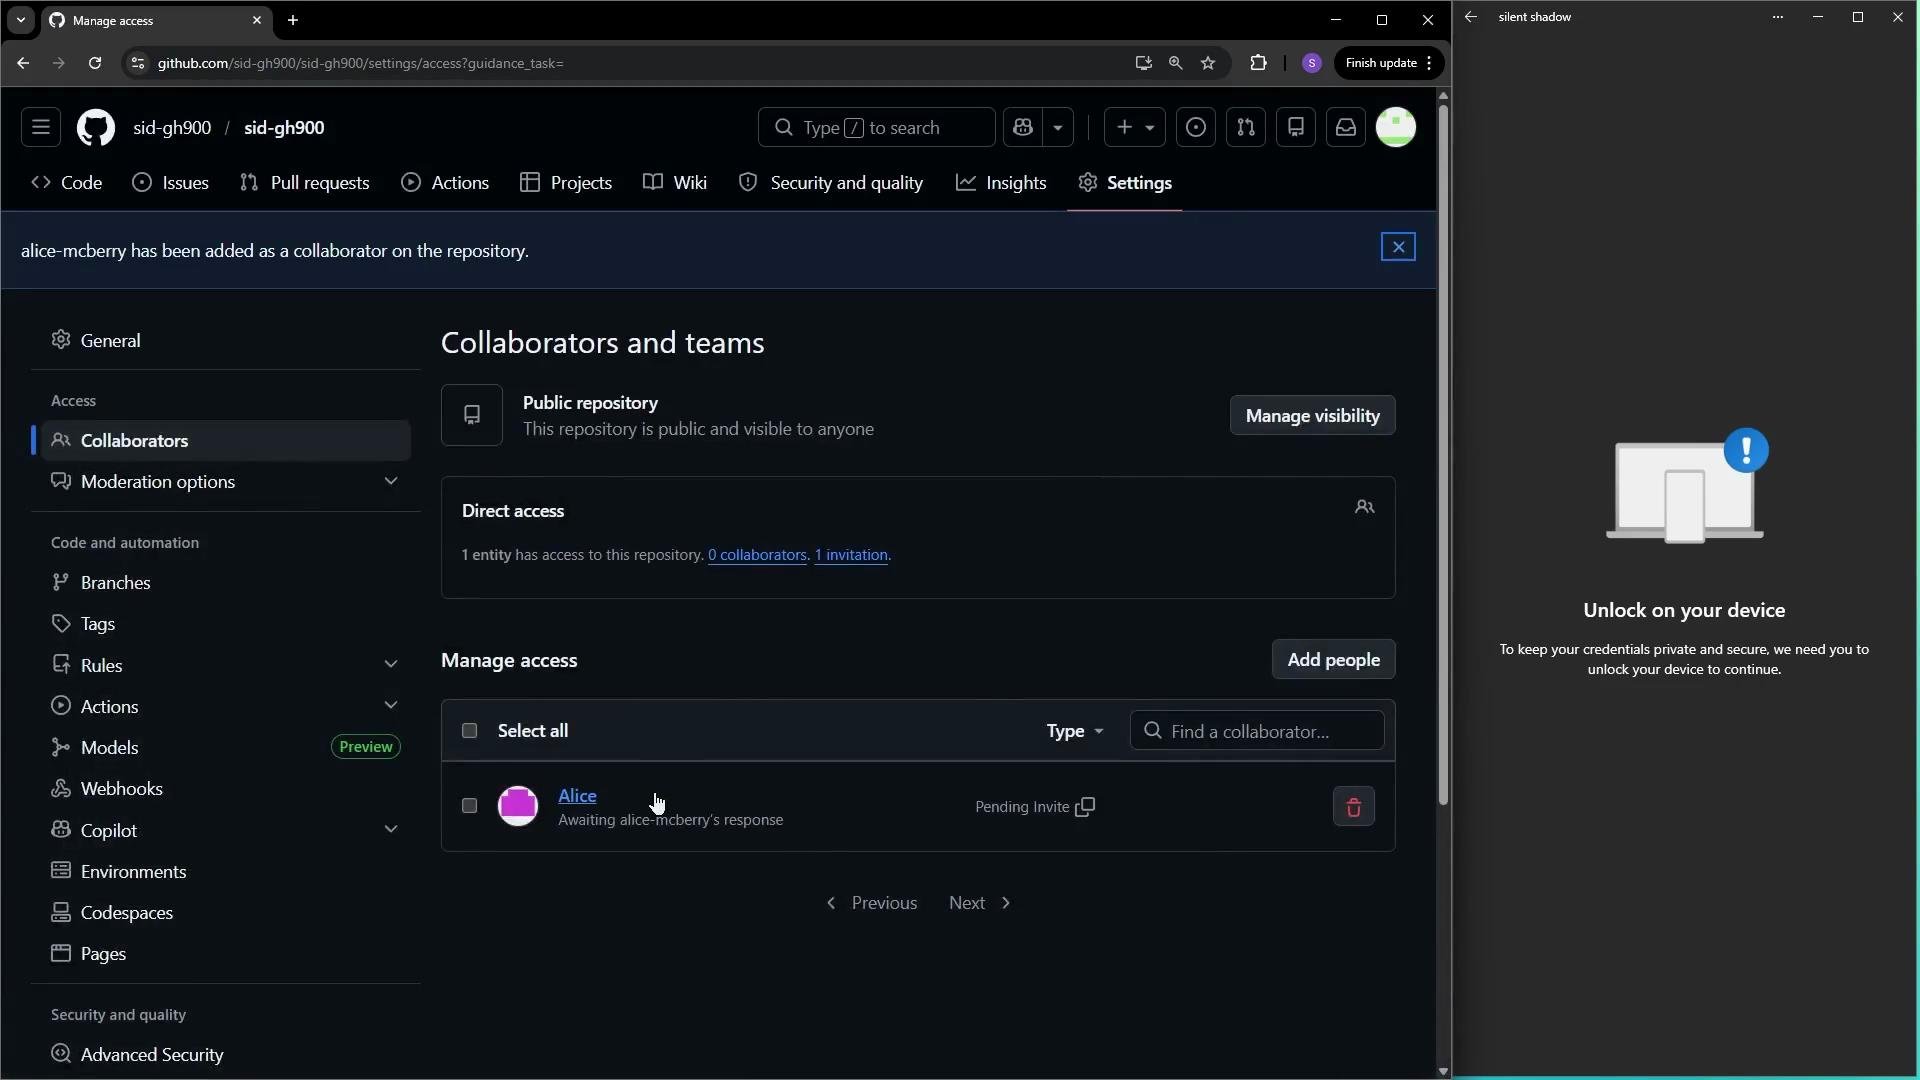This screenshot has width=1920, height=1080.
Task: Open the Copilot dropdown arrow in header
Action: (1058, 128)
